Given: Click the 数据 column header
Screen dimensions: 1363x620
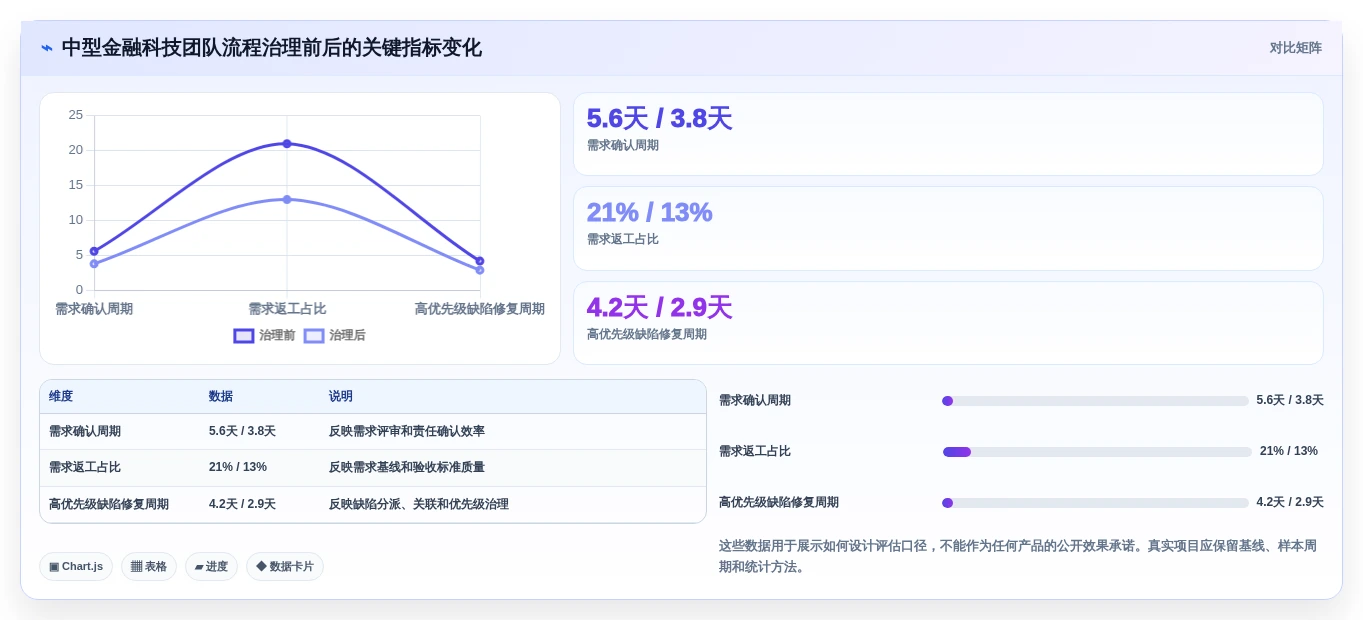Looking at the screenshot, I should tap(221, 397).
